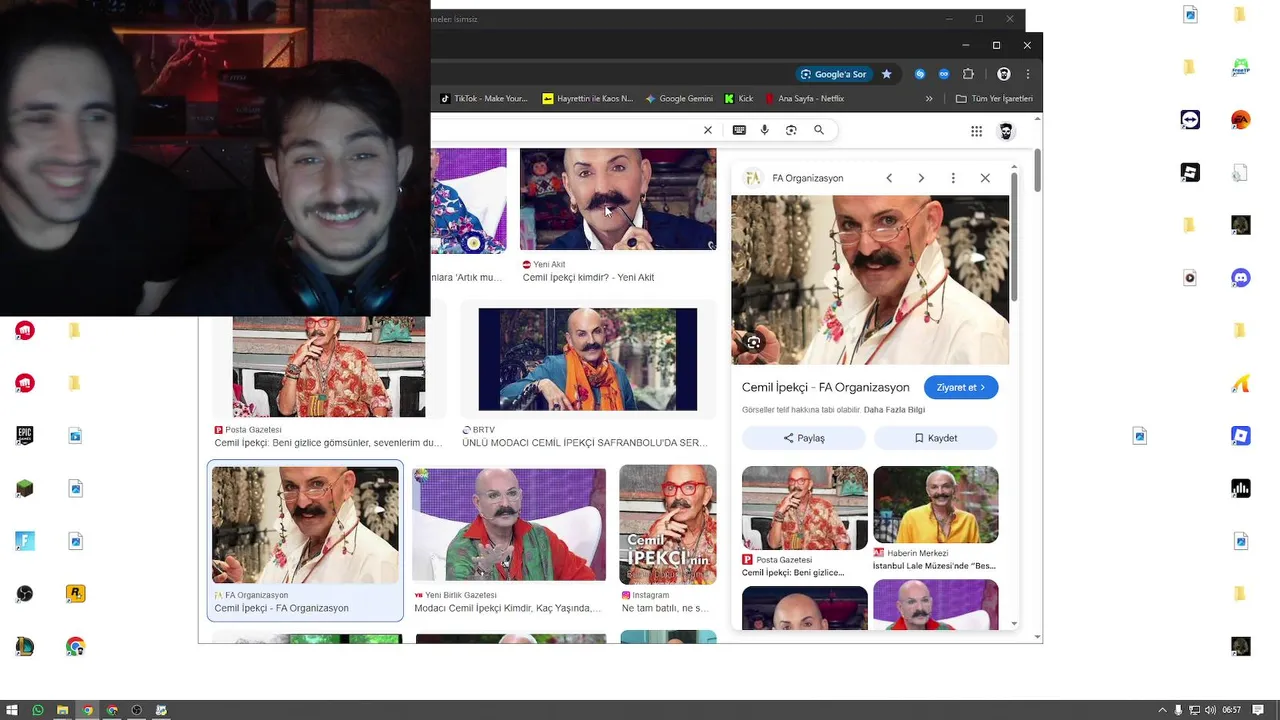The width and height of the screenshot is (1280, 720).
Task: Open the on-screen keyboard input tool
Action: coord(739,130)
